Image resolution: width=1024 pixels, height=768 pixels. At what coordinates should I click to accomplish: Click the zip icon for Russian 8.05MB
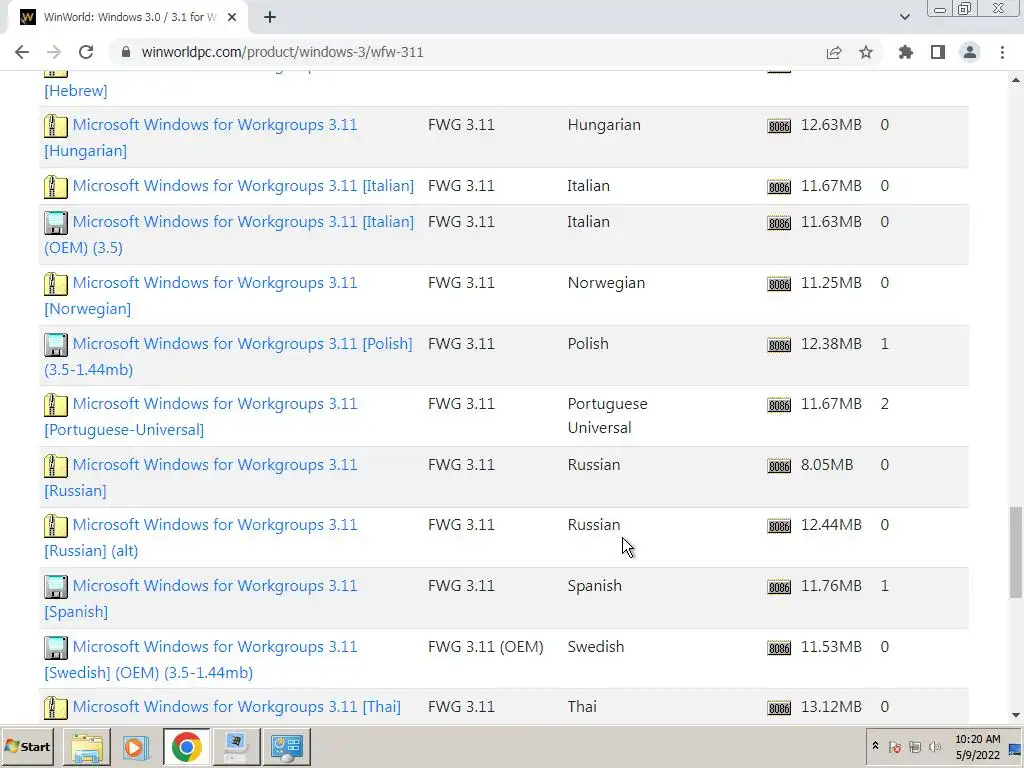56,466
